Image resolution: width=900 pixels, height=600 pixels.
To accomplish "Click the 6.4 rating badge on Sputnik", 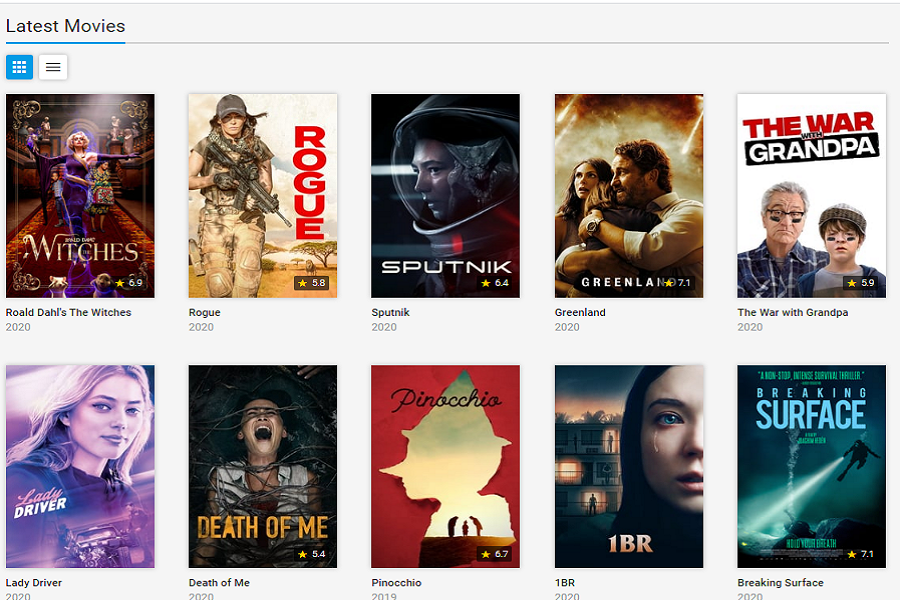I will pos(495,283).
